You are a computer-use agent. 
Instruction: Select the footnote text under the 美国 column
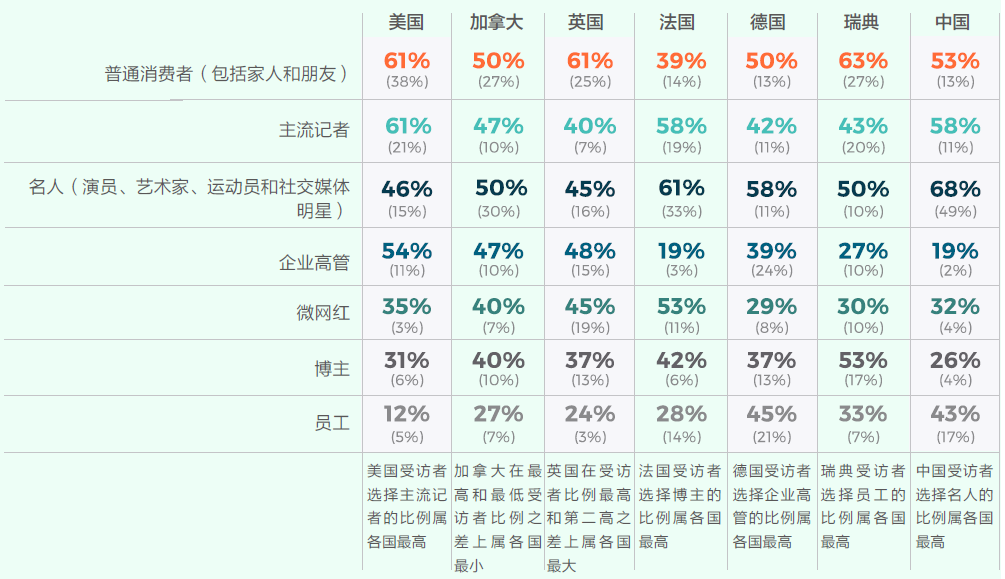[406, 506]
